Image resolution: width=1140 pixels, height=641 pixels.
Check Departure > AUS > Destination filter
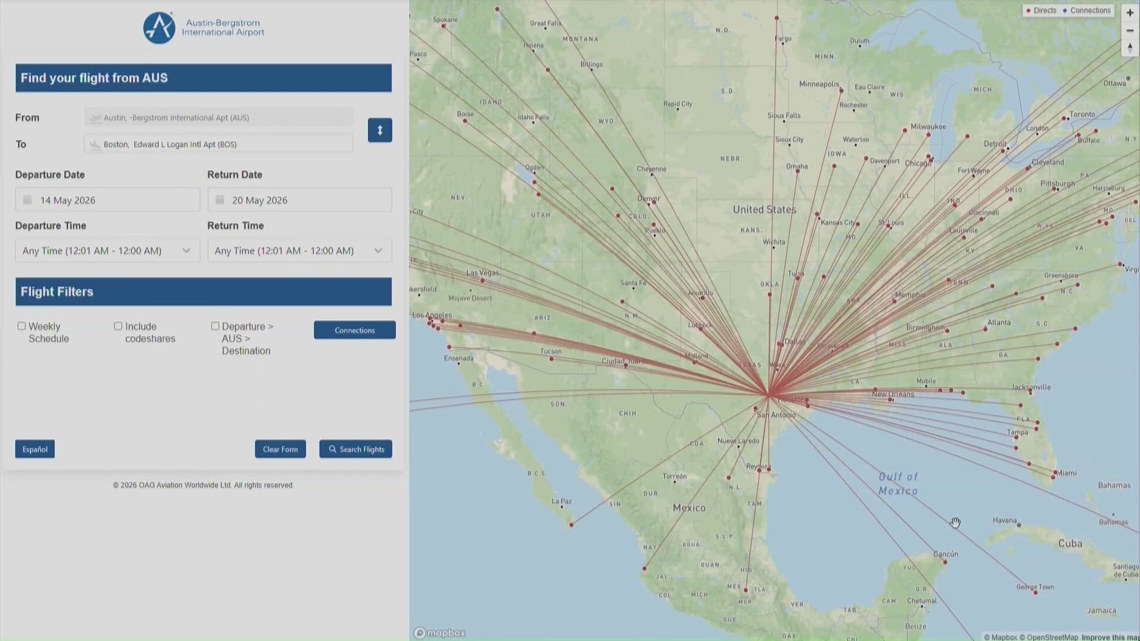[x=215, y=326]
